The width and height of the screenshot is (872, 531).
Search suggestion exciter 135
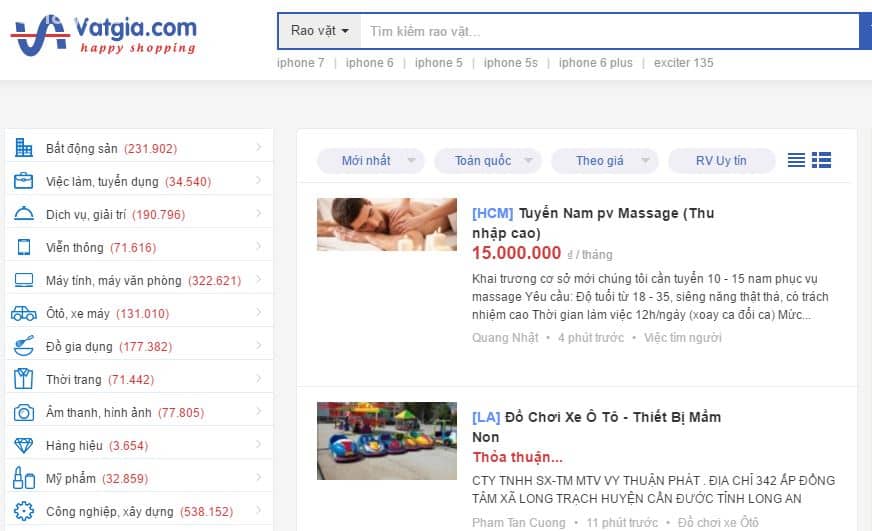coord(683,63)
